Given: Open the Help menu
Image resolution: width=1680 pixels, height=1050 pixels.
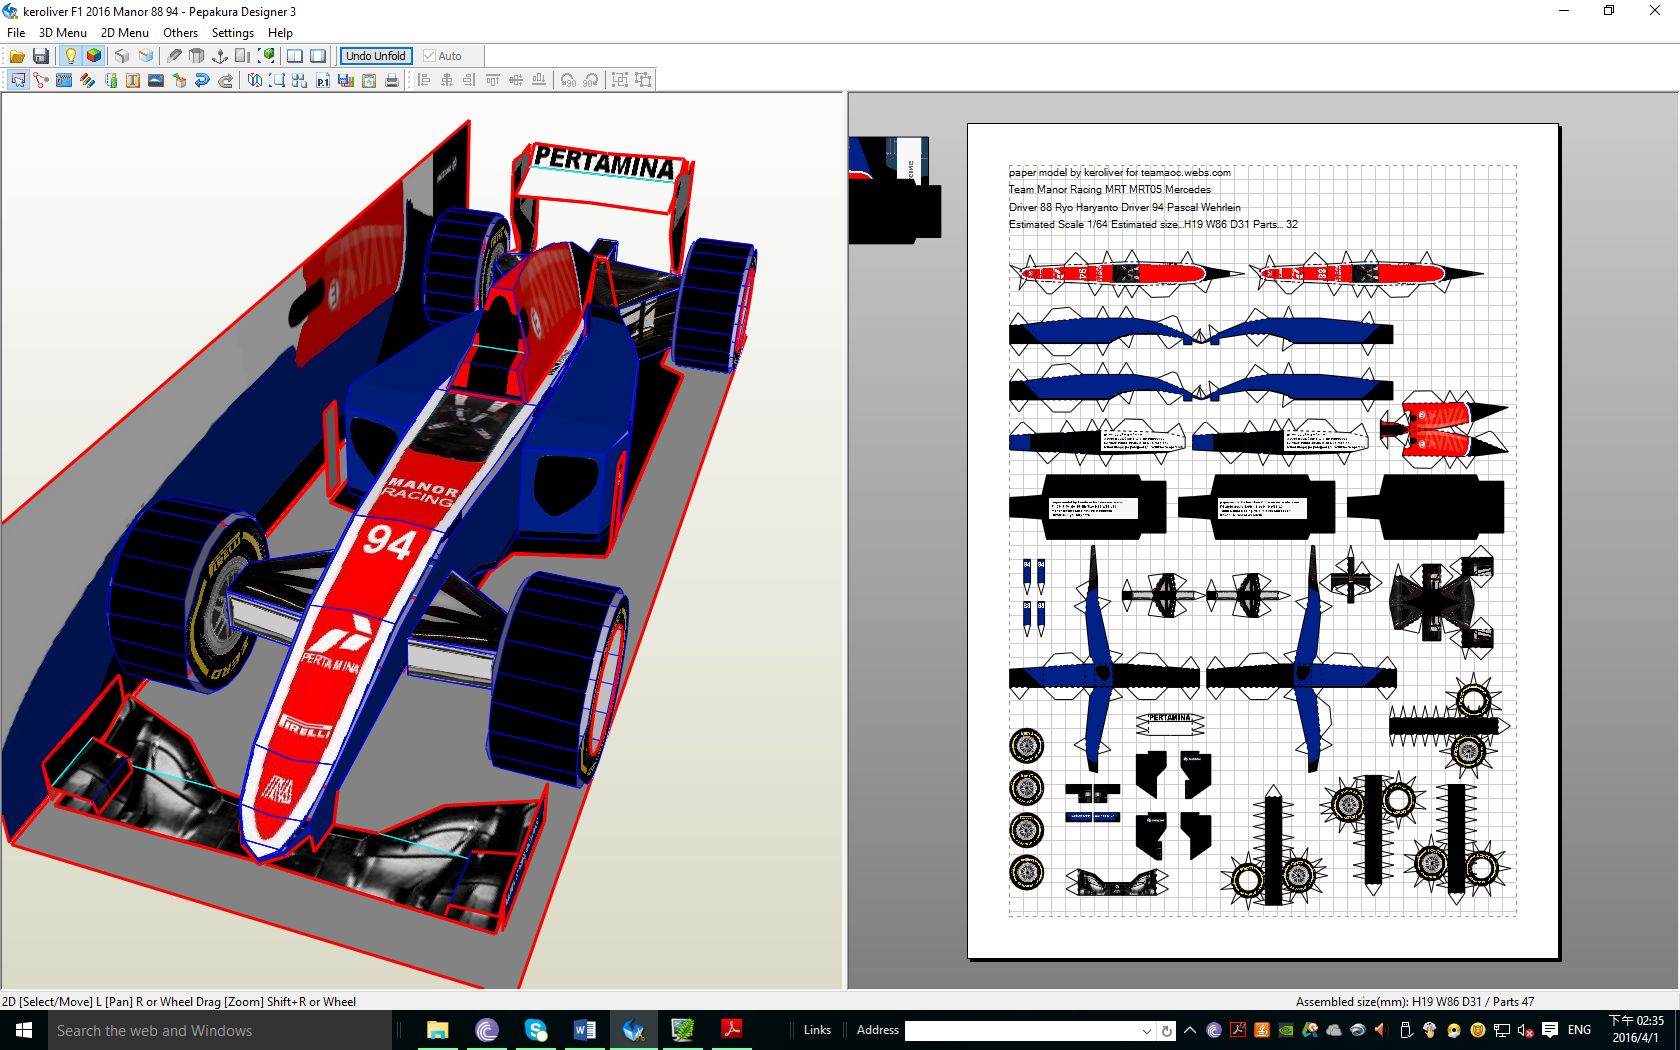Looking at the screenshot, I should [x=280, y=32].
